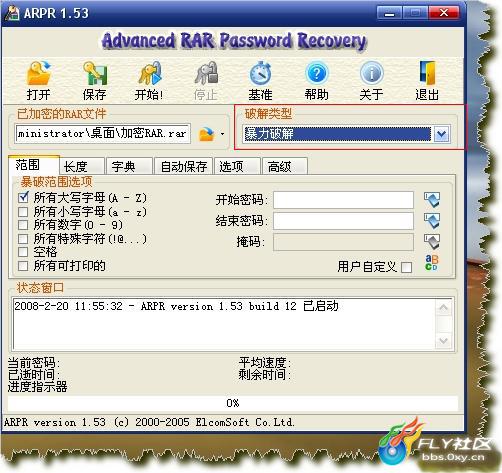The image size is (502, 473).
Task: Click the 结束密码 input field
Action: pos(343,221)
